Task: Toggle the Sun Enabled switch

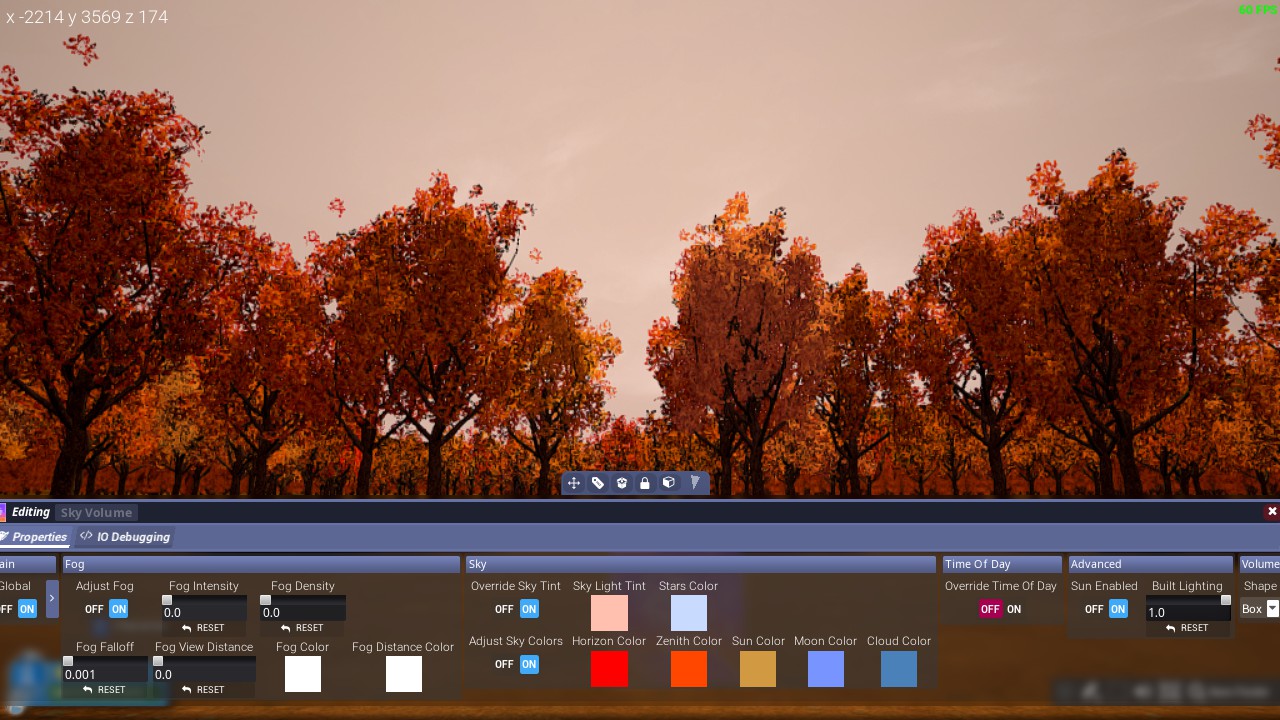Action: point(1107,609)
